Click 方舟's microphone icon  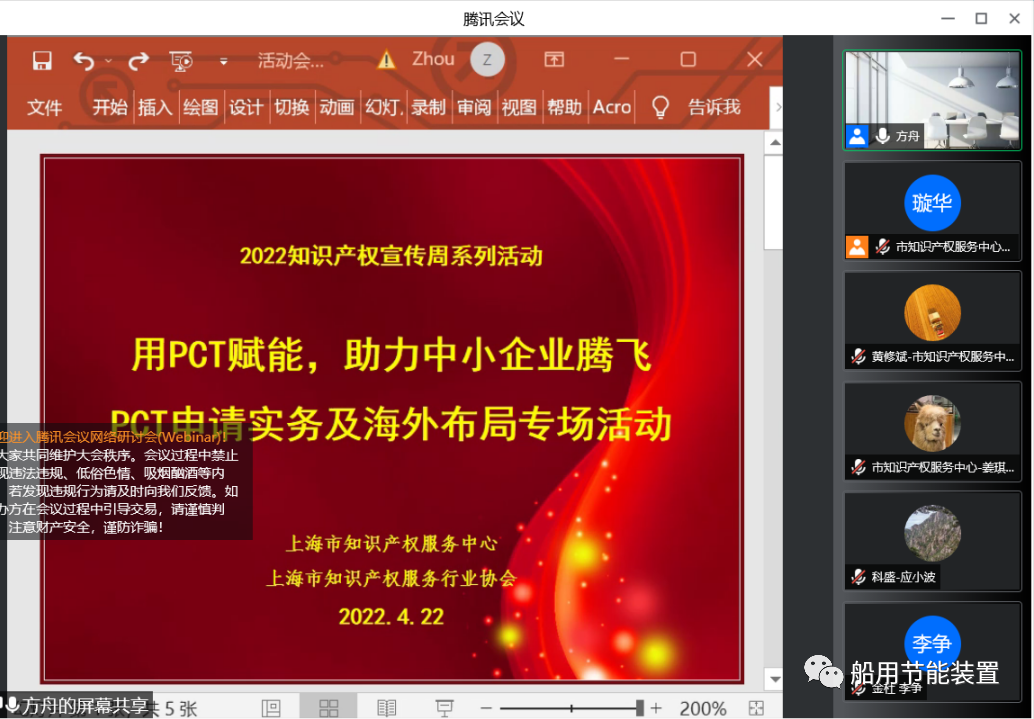coord(882,136)
